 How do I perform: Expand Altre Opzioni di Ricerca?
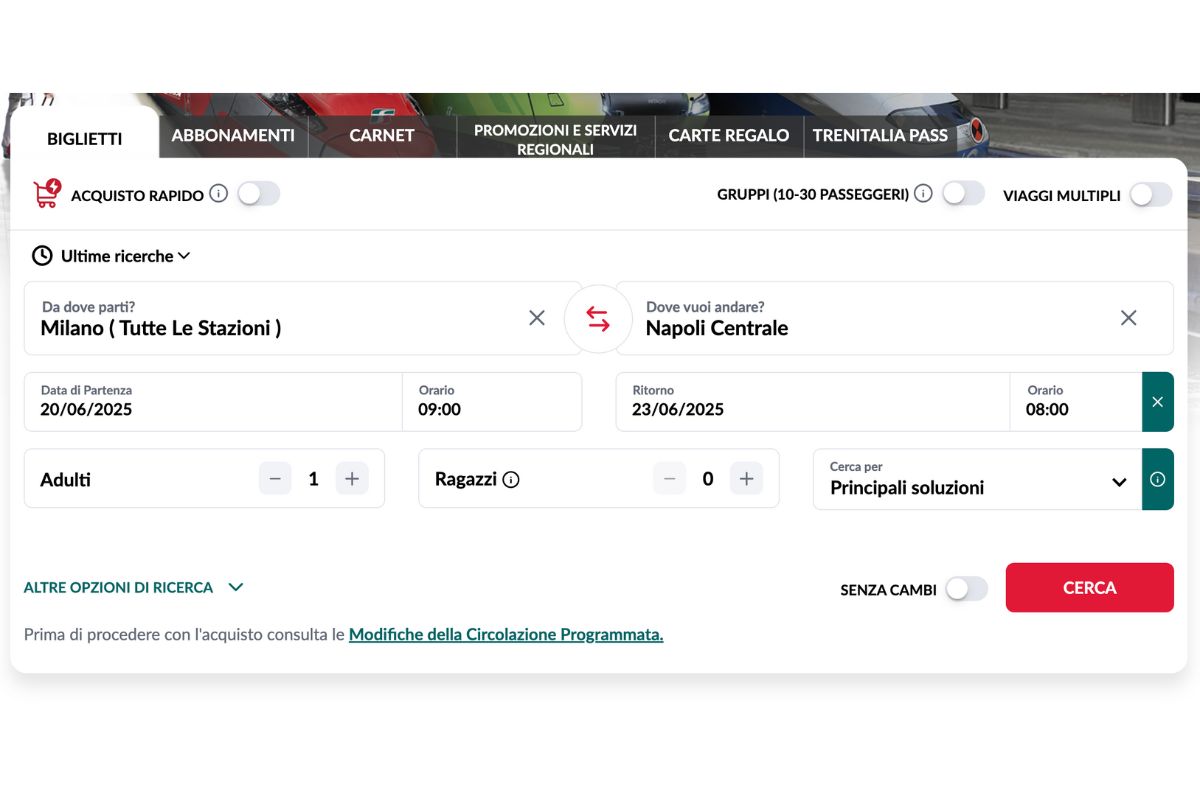tap(133, 588)
